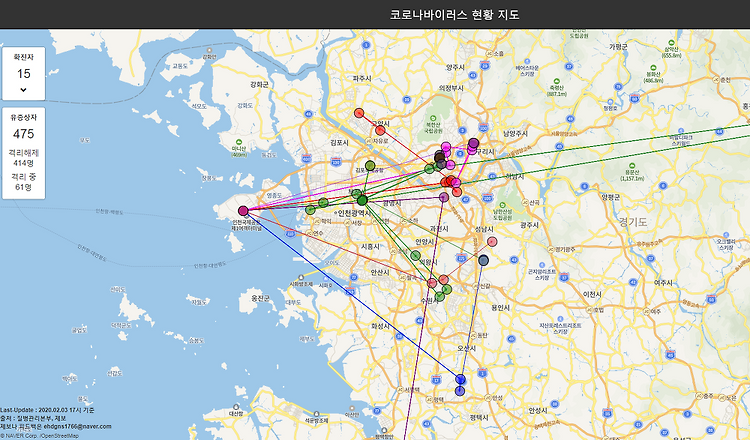The width and height of the screenshot is (750, 440).
Task: Click the 가평군 label
Action: tap(618, 46)
